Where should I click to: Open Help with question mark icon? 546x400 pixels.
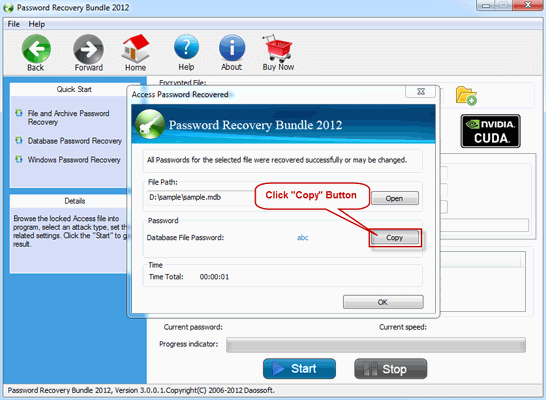point(186,48)
